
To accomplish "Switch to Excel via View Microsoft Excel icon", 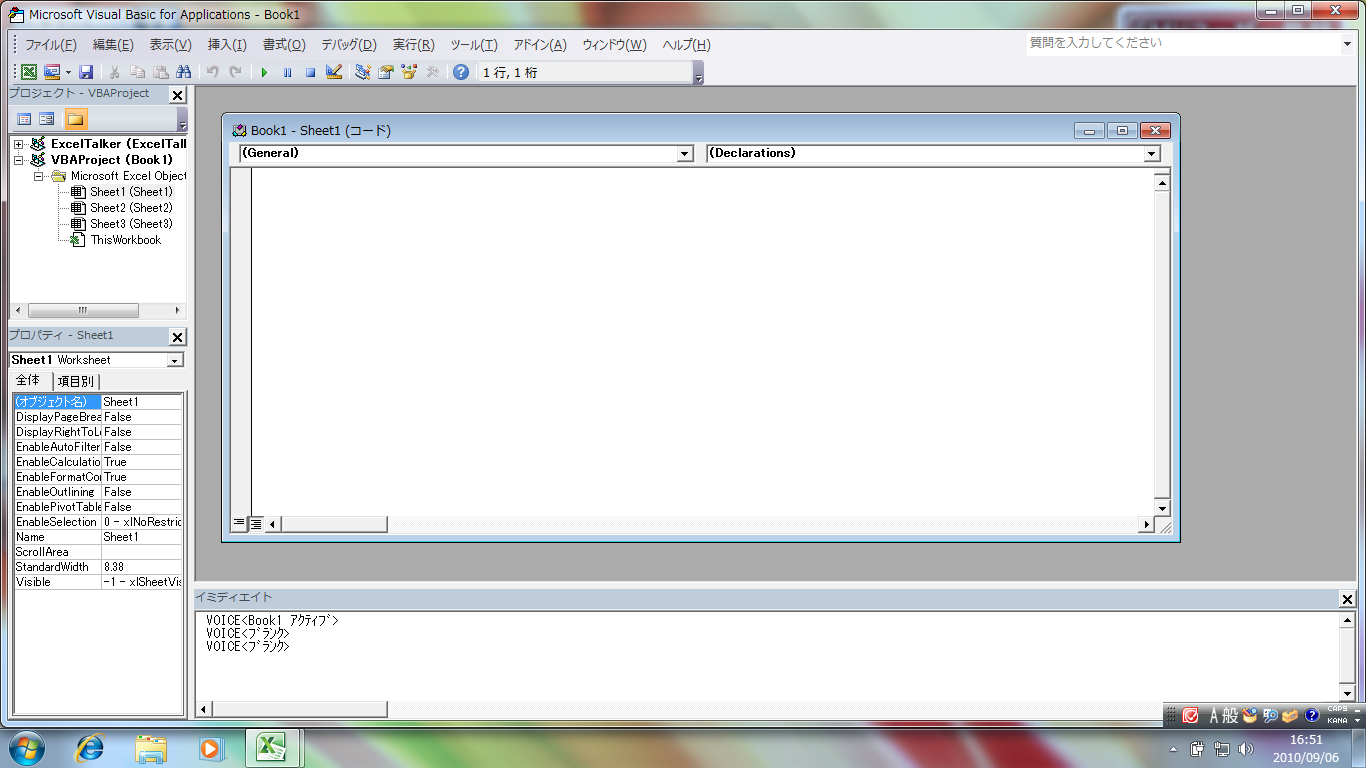I will point(29,72).
